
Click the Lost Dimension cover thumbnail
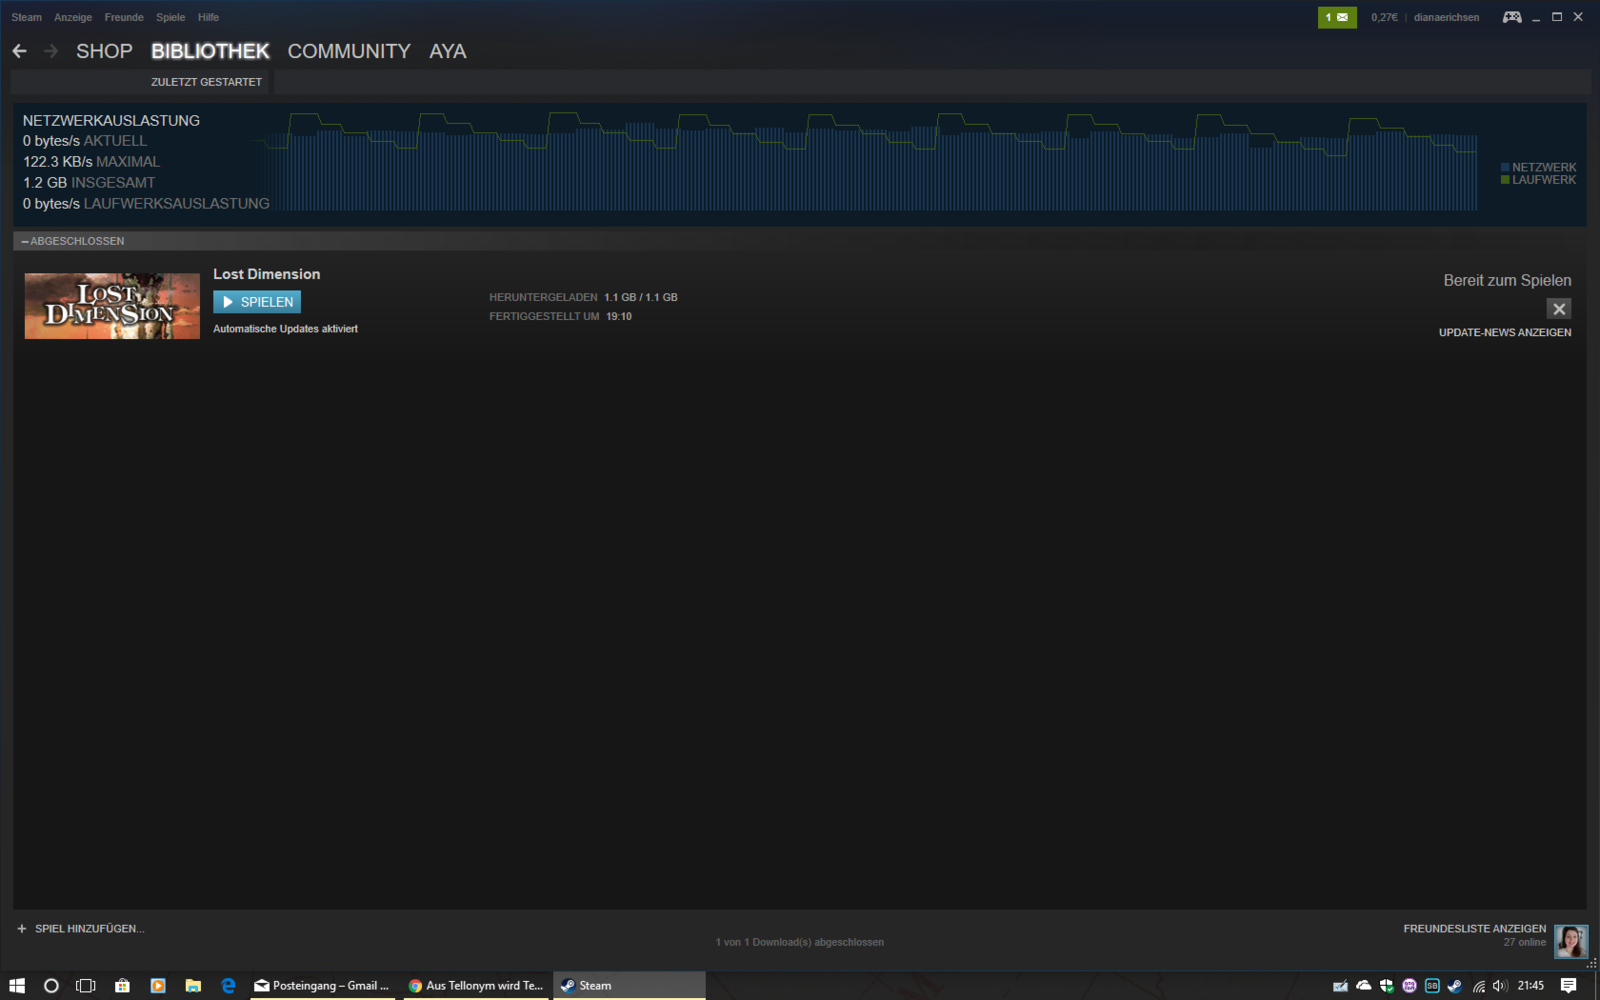112,306
